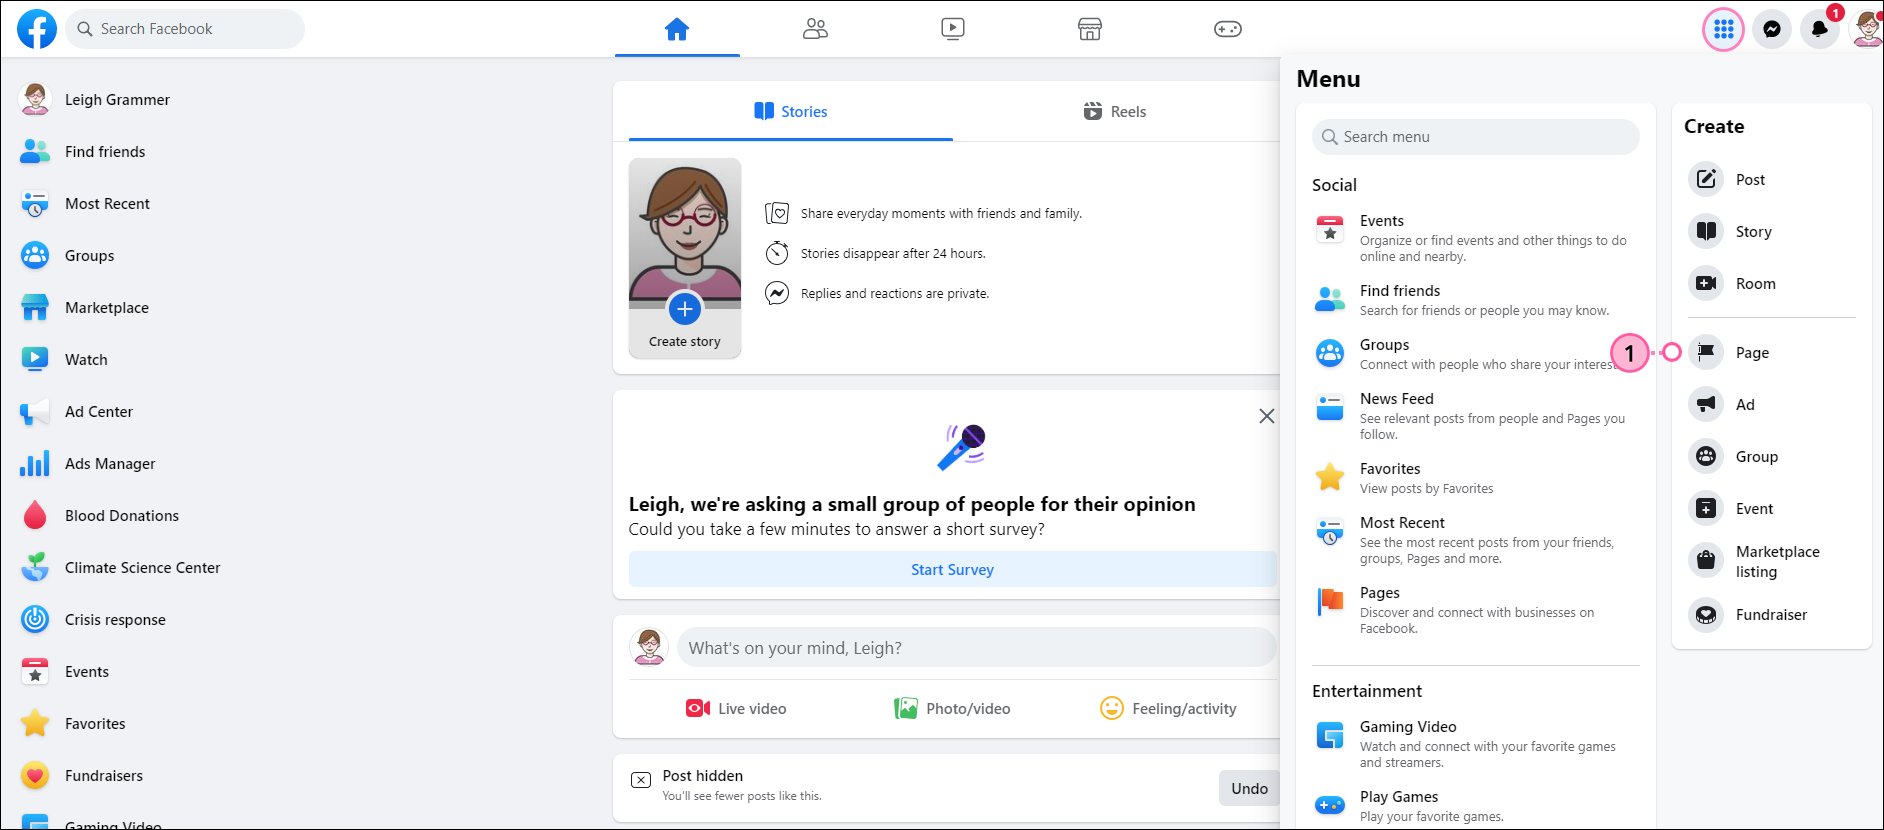
Task: Click the plus icon on Create story
Action: click(x=685, y=310)
